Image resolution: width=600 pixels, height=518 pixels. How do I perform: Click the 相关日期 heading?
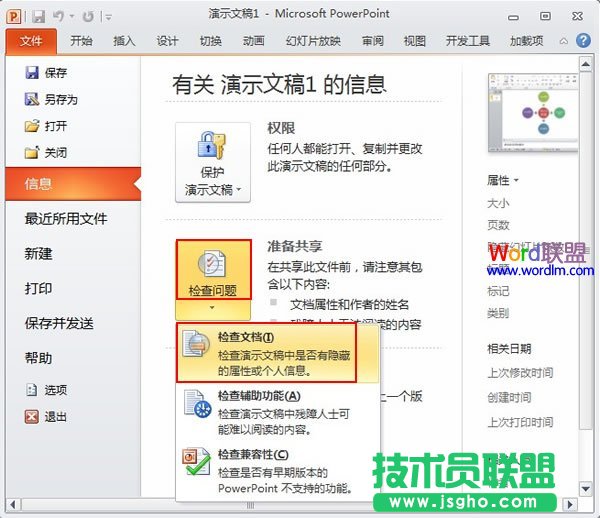pos(509,349)
